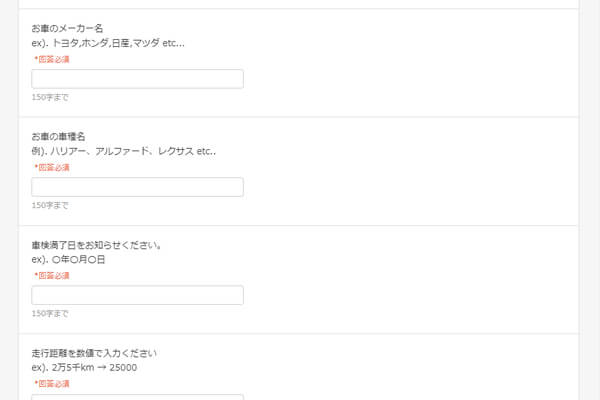The width and height of the screenshot is (600, 400).
Task: Click the red 回答必須 marker under メーカー名
Action: click(x=52, y=60)
